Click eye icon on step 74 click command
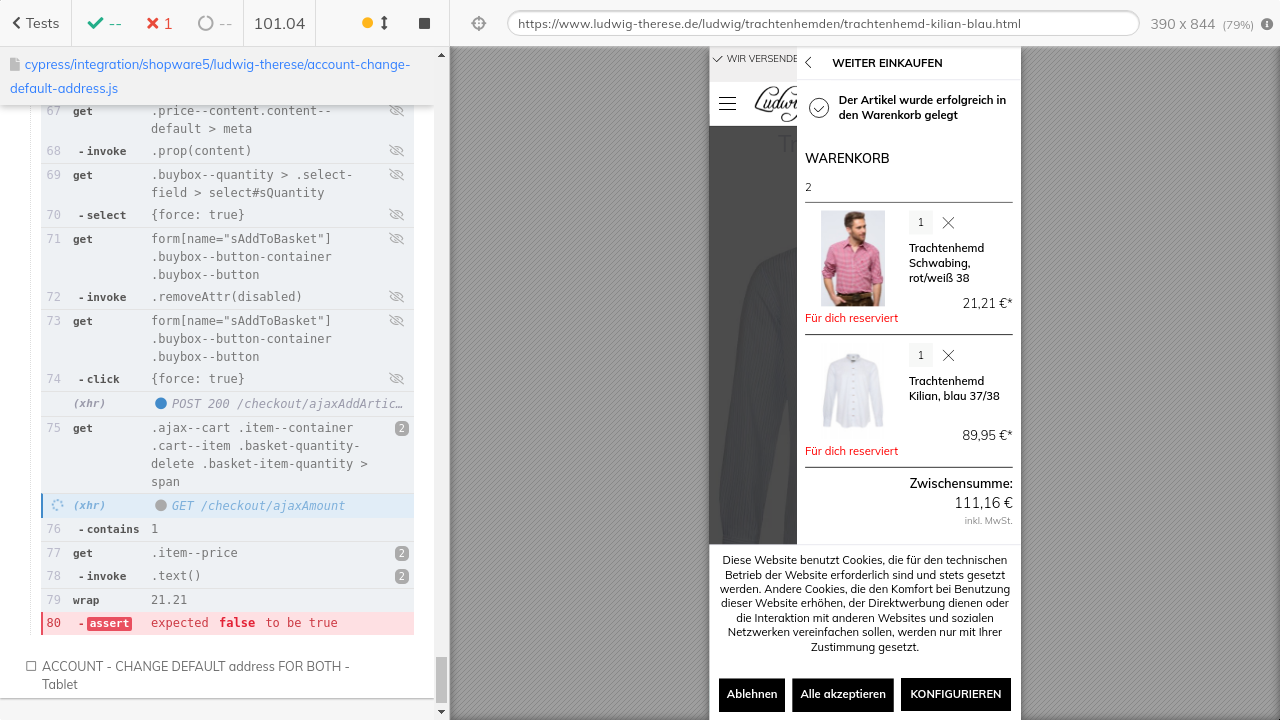Viewport: 1280px width, 720px height. pyautogui.click(x=396, y=379)
